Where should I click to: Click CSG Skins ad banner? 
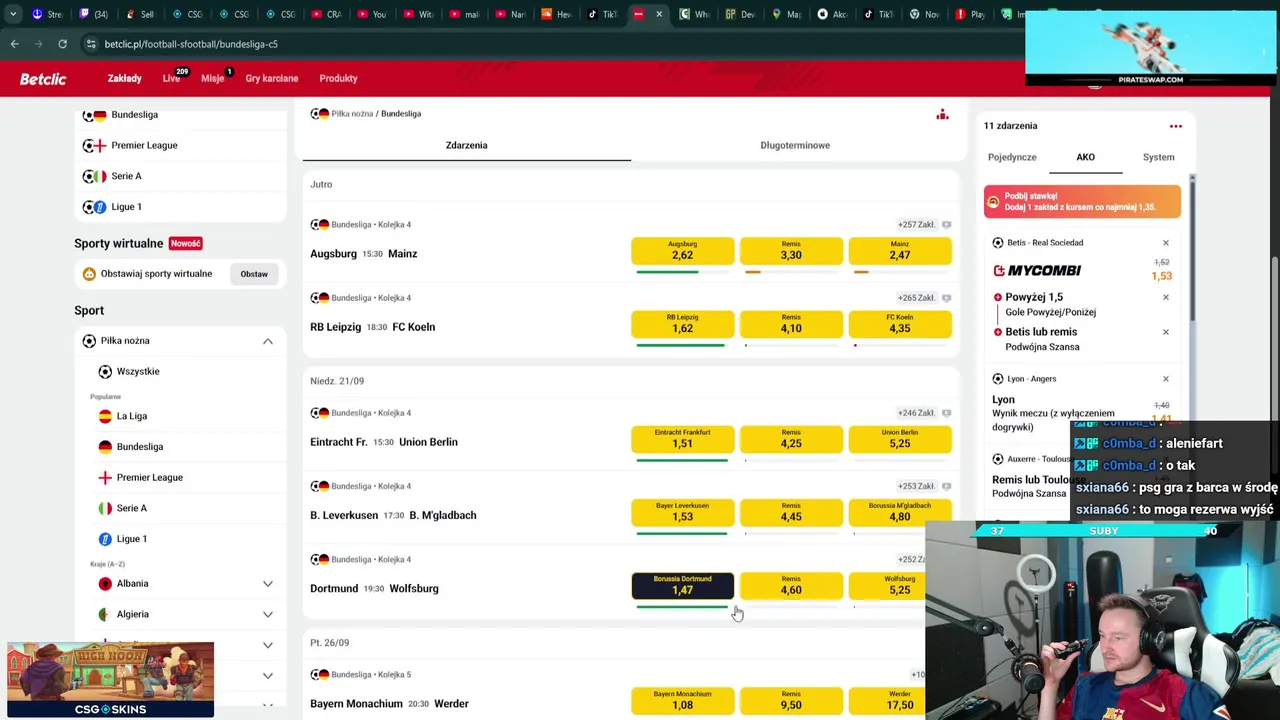point(110,680)
